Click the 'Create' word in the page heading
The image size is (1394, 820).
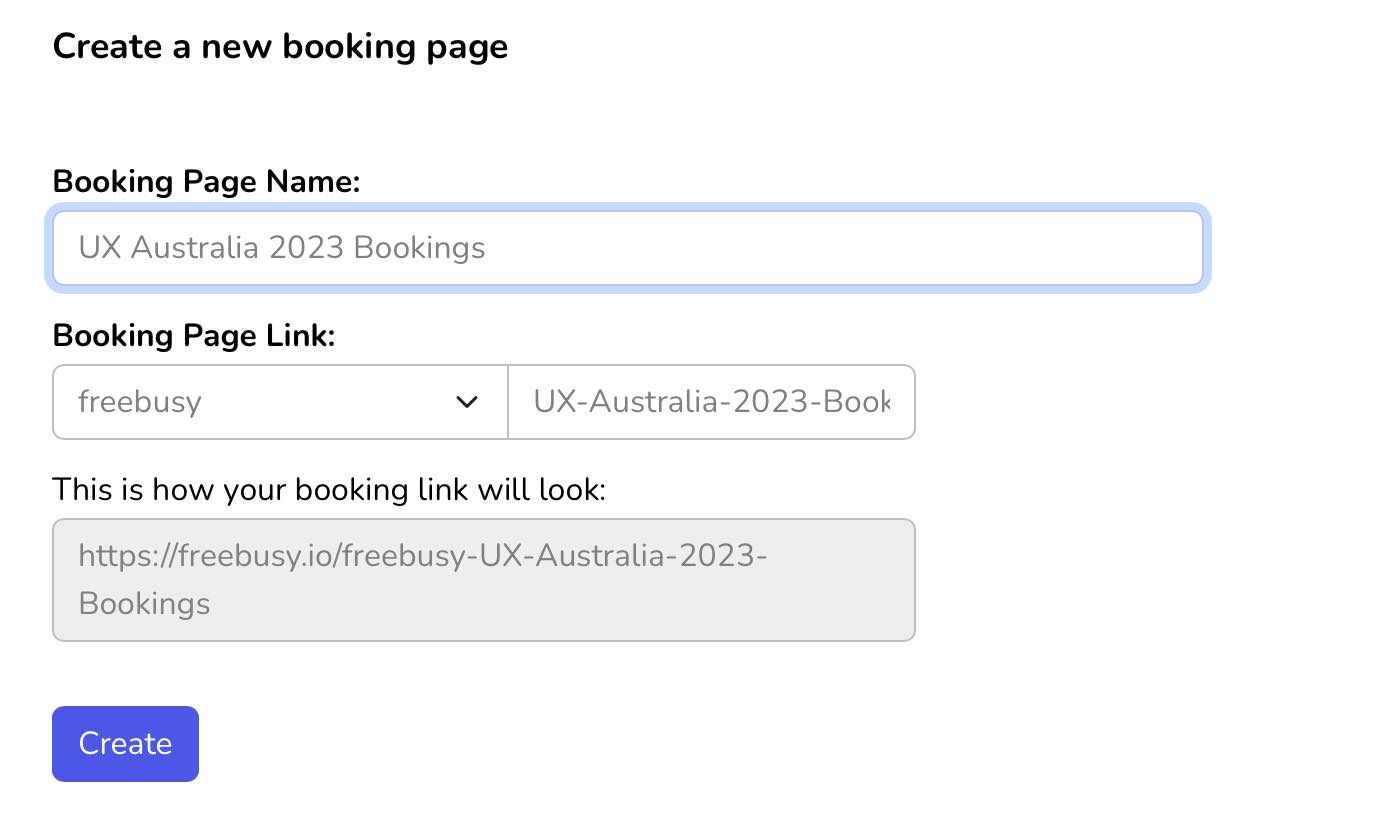(107, 46)
